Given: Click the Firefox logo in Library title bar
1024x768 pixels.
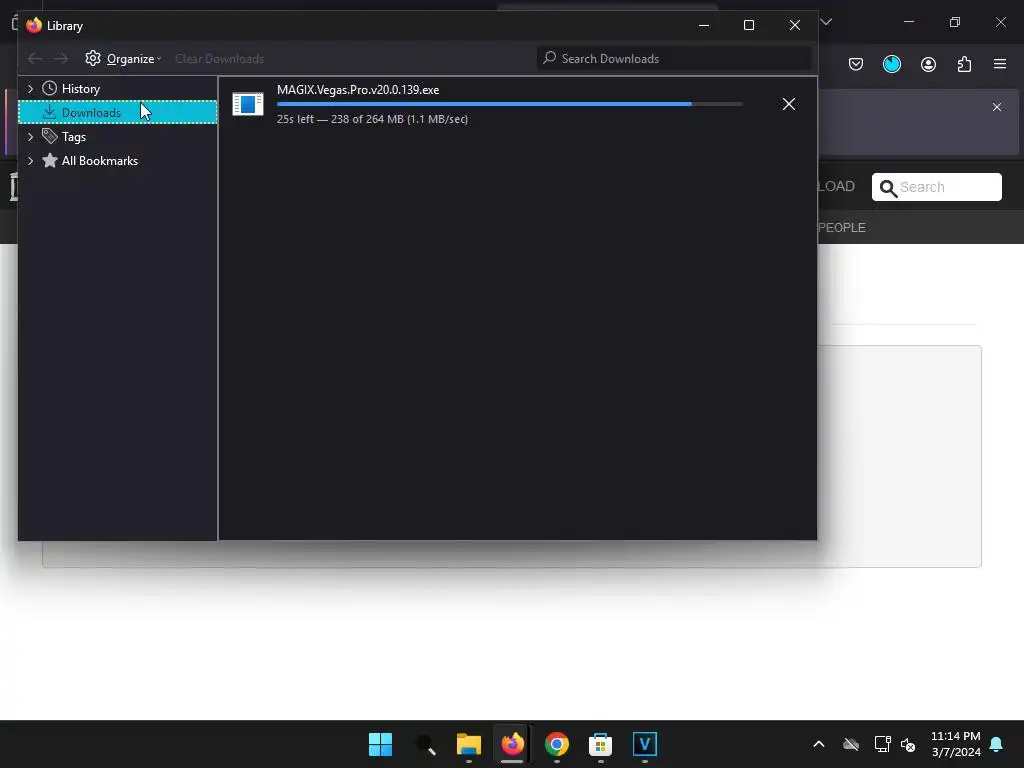Looking at the screenshot, I should coord(34,25).
